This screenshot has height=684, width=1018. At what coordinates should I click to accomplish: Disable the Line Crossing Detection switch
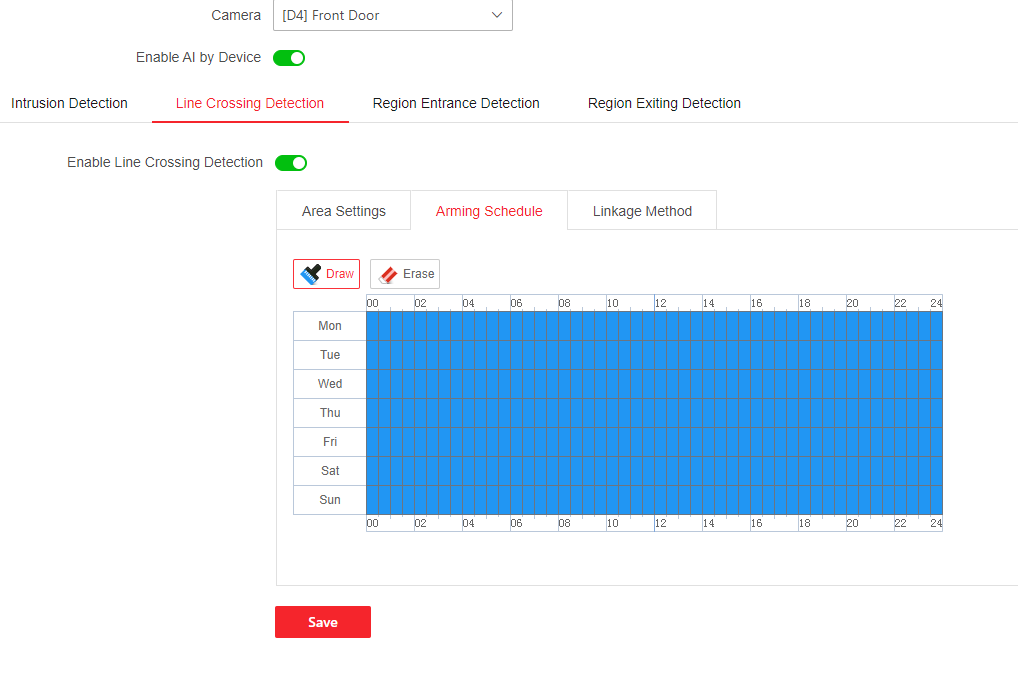291,163
